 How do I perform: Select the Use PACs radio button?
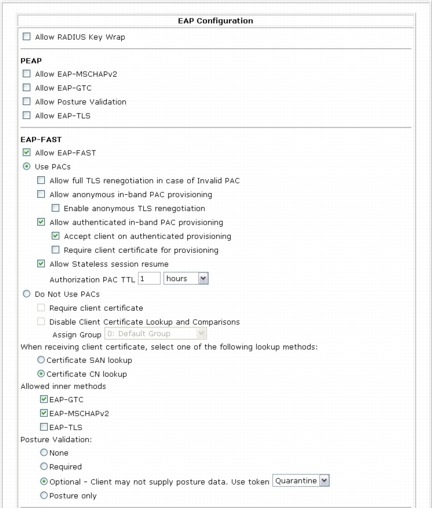click(x=26, y=166)
